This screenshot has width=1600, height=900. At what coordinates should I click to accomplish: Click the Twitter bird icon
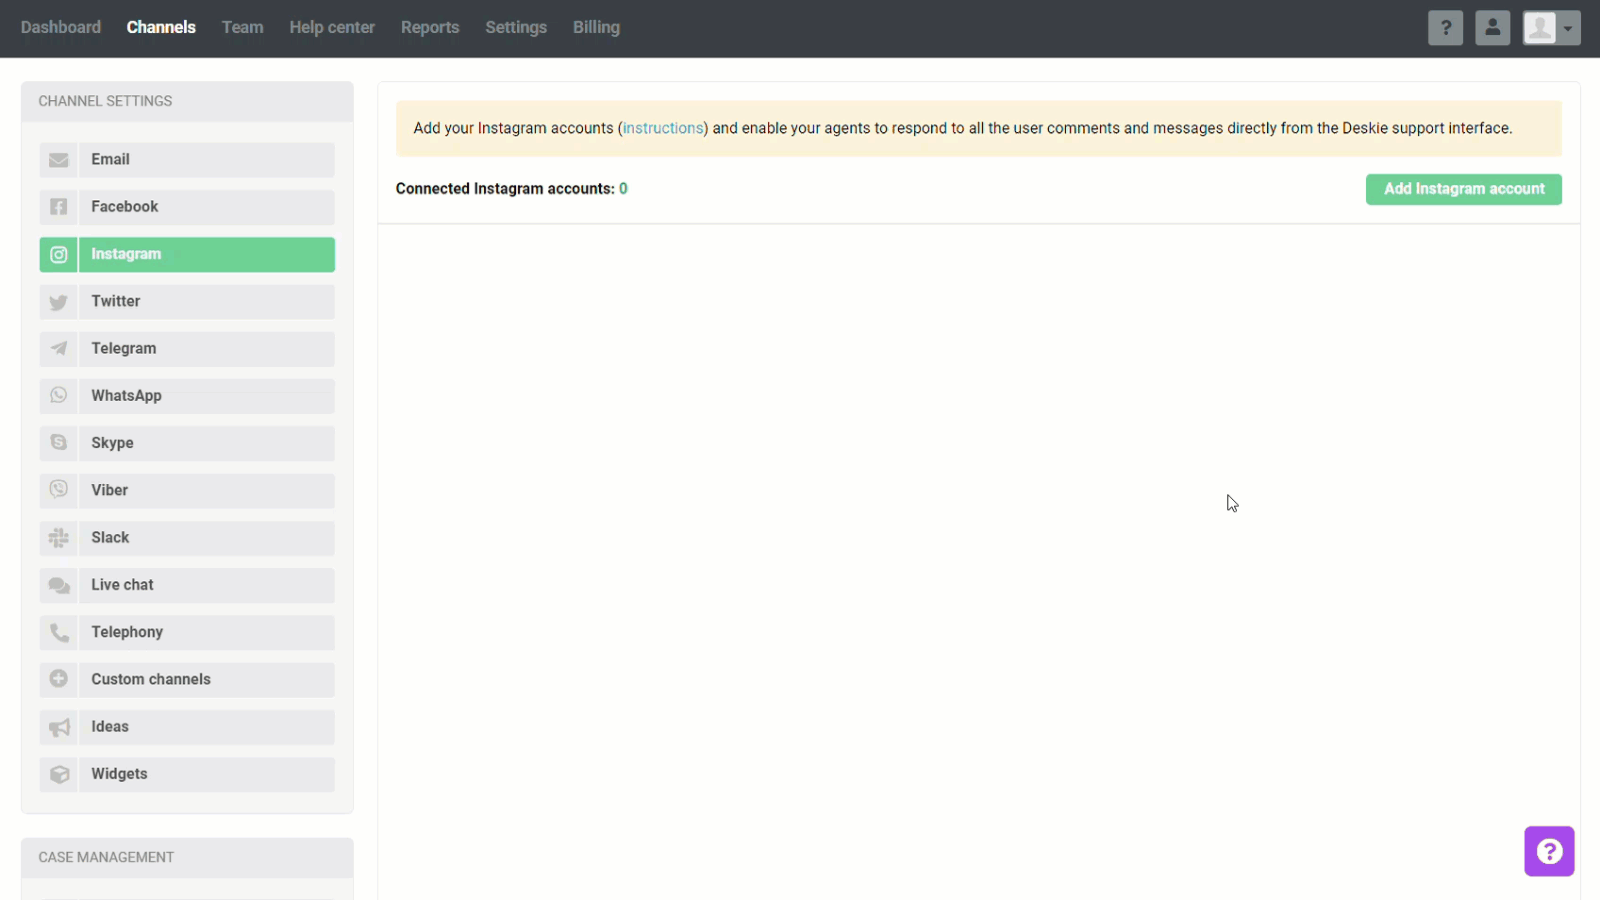(59, 302)
